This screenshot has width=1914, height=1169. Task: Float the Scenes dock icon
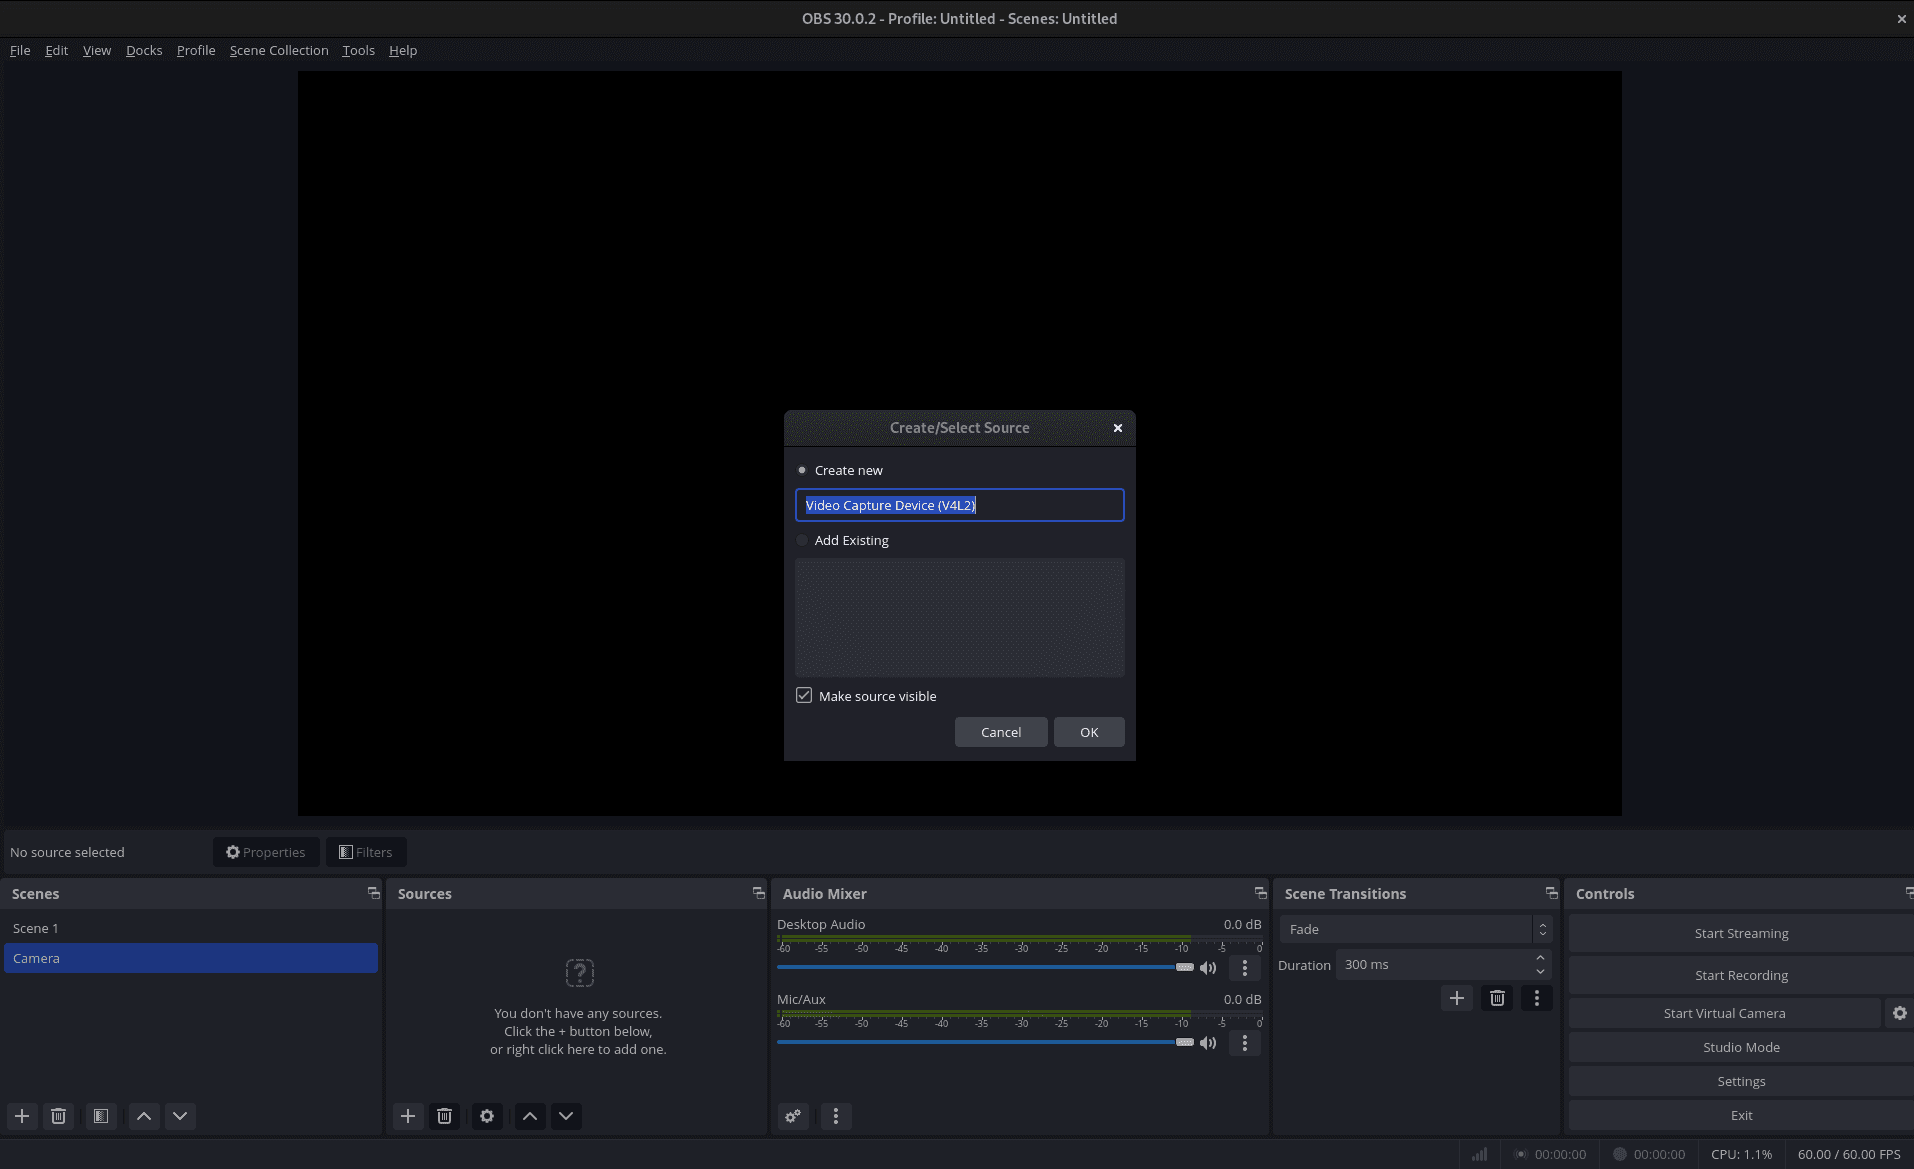coord(374,893)
